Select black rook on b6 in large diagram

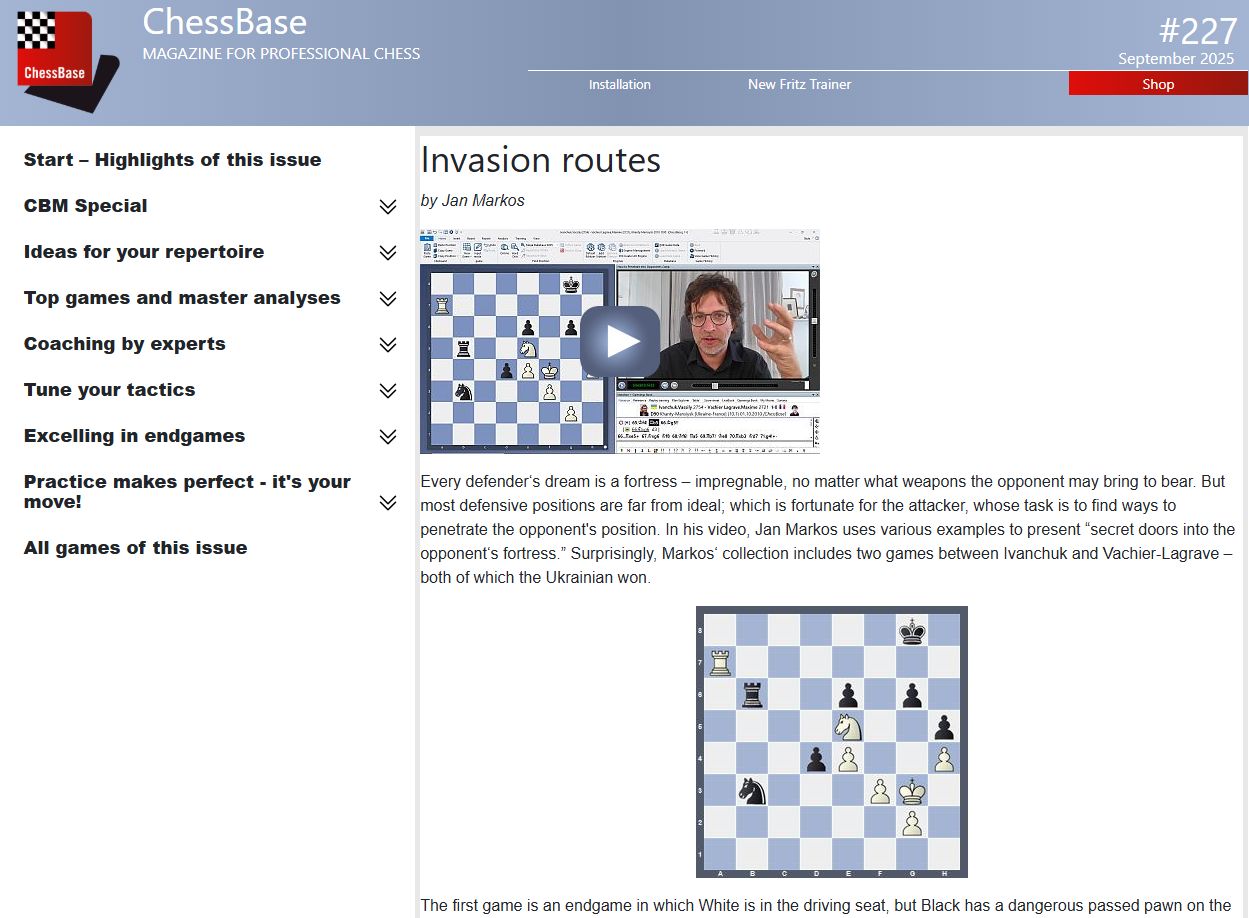(x=751, y=694)
